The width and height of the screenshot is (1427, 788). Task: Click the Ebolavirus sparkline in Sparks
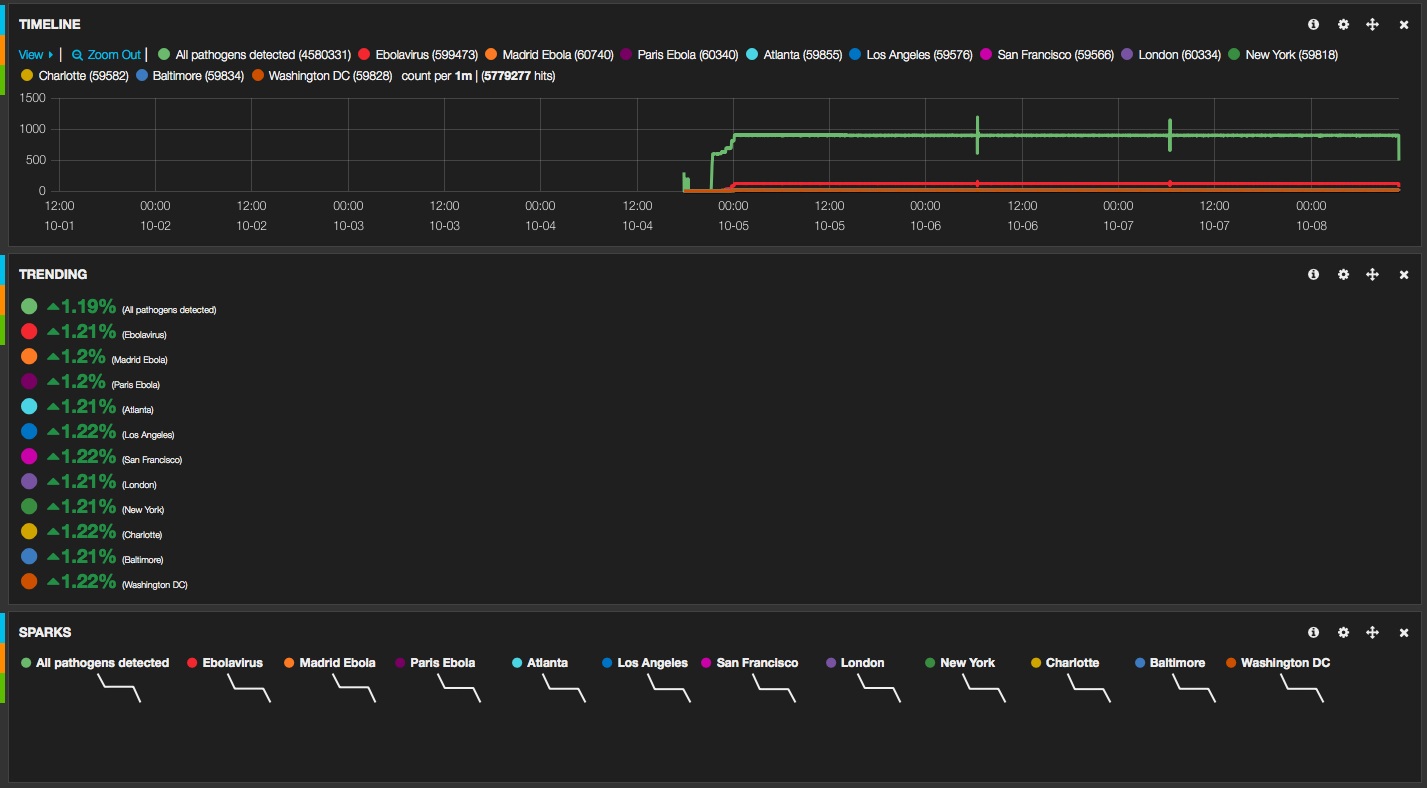pyautogui.click(x=249, y=688)
